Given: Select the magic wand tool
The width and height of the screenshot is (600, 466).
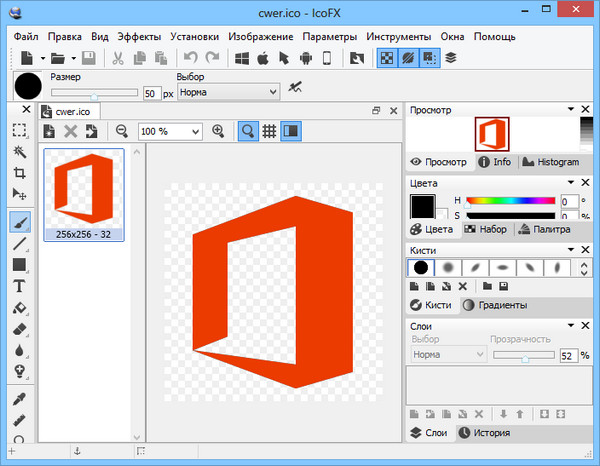Looking at the screenshot, I should pos(19,152).
